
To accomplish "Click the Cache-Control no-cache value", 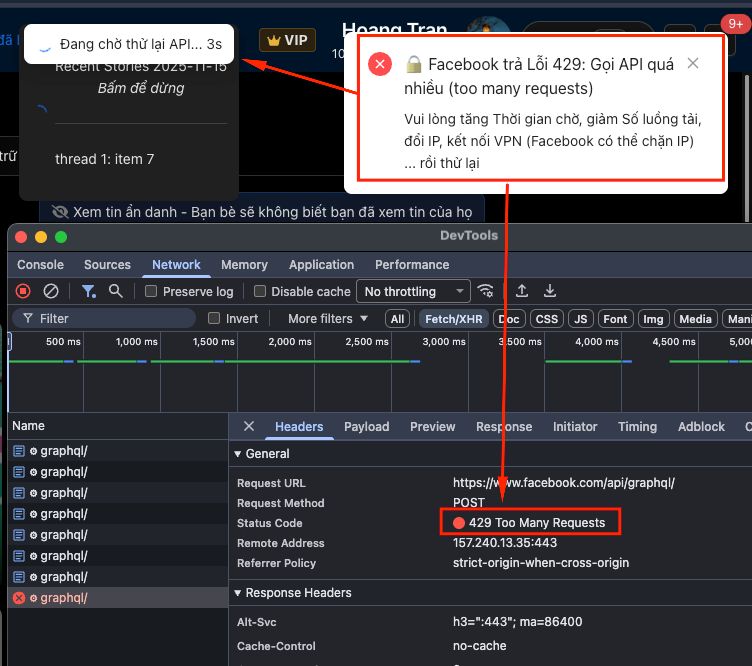I will point(479,646).
